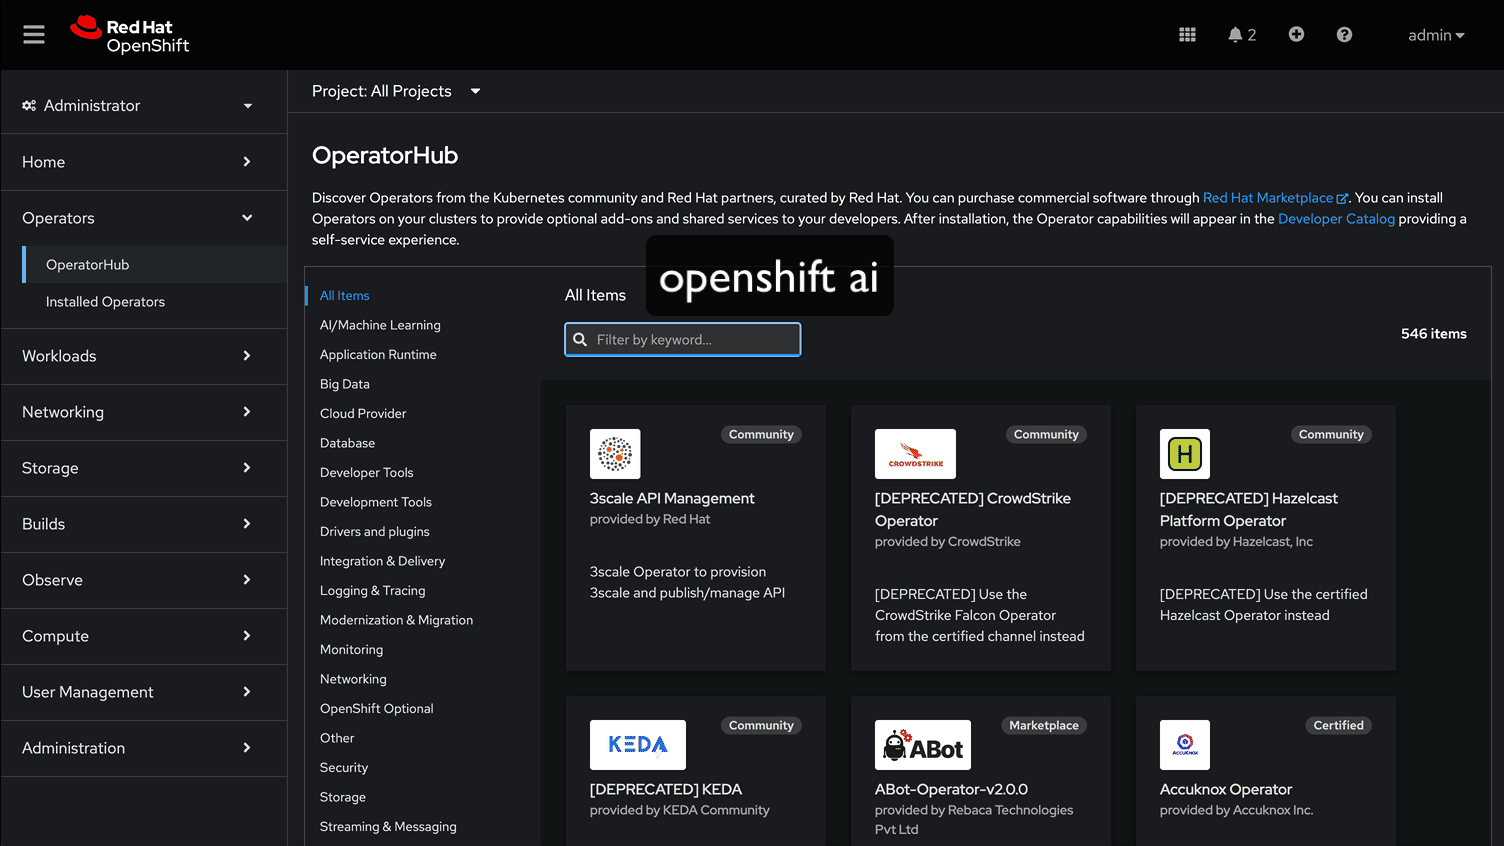Expand the Storage sidebar section
Viewport: 1504px width, 846px height.
[144, 468]
